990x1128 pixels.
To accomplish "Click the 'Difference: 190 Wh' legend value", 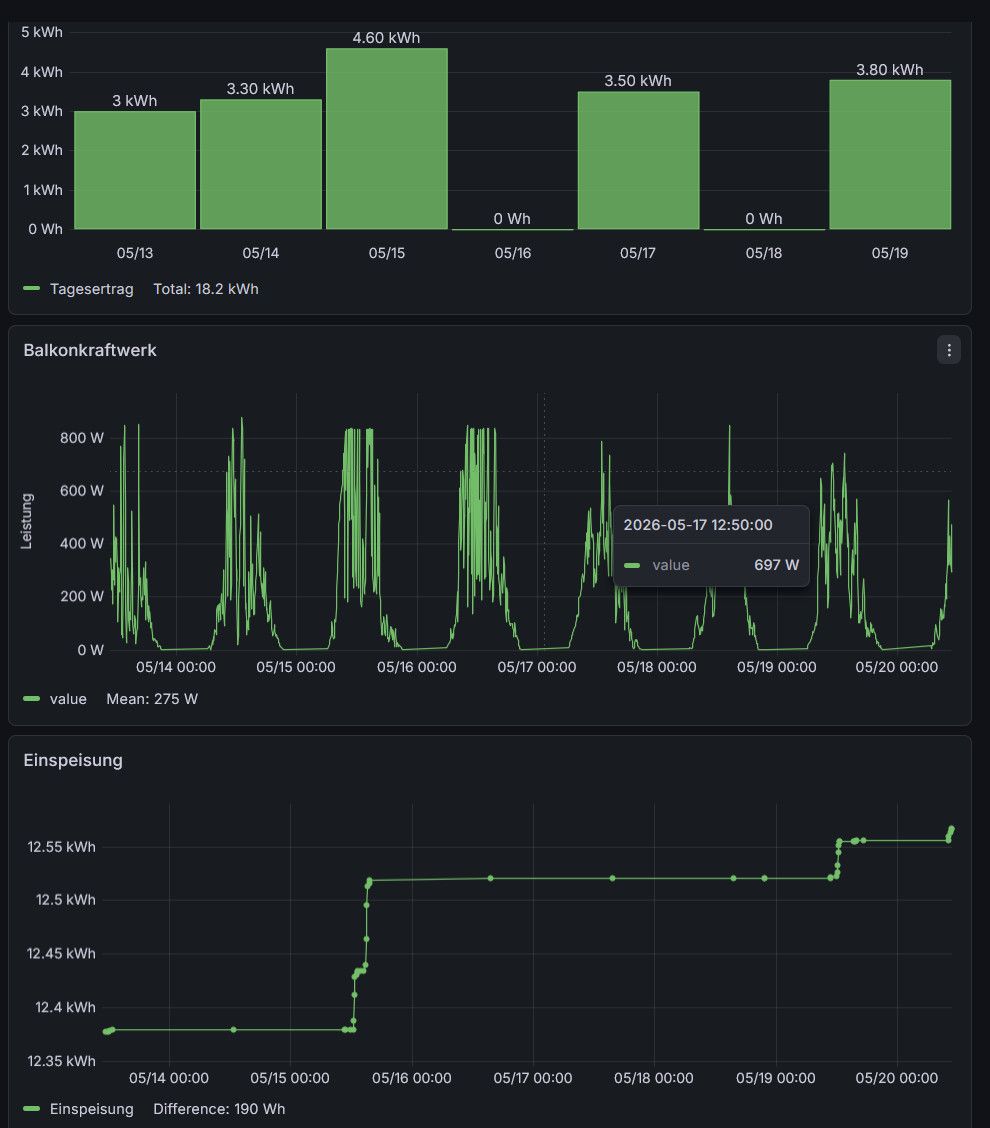I will pyautogui.click(x=219, y=1109).
